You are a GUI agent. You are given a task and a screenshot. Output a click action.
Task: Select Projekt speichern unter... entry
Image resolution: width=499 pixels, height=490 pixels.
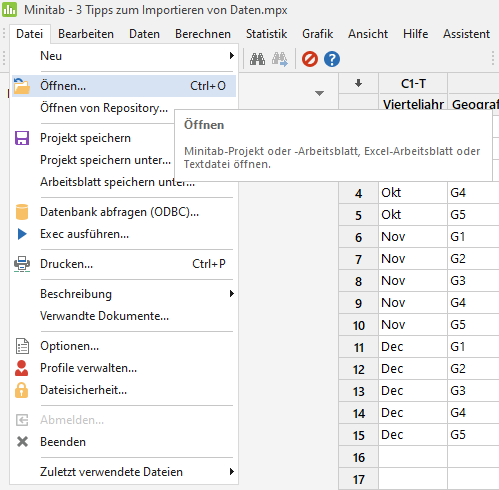tap(106, 160)
